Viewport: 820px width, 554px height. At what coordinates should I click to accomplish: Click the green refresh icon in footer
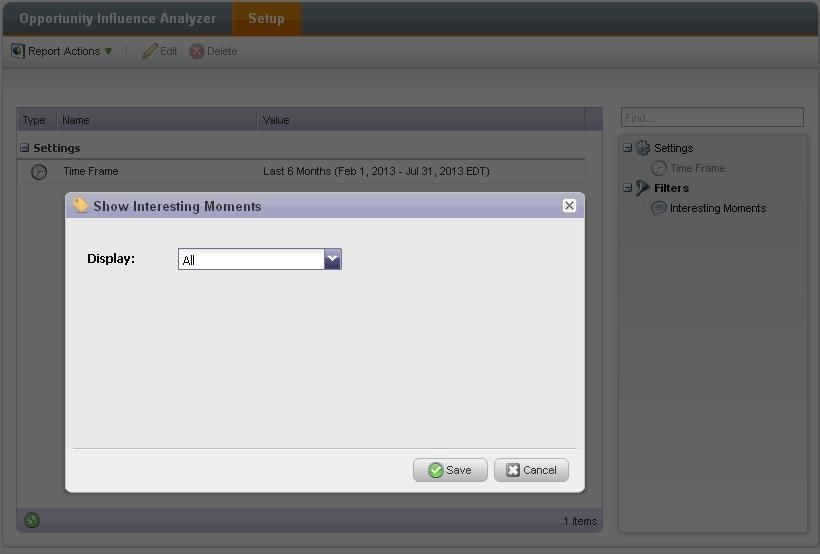tap(32, 520)
